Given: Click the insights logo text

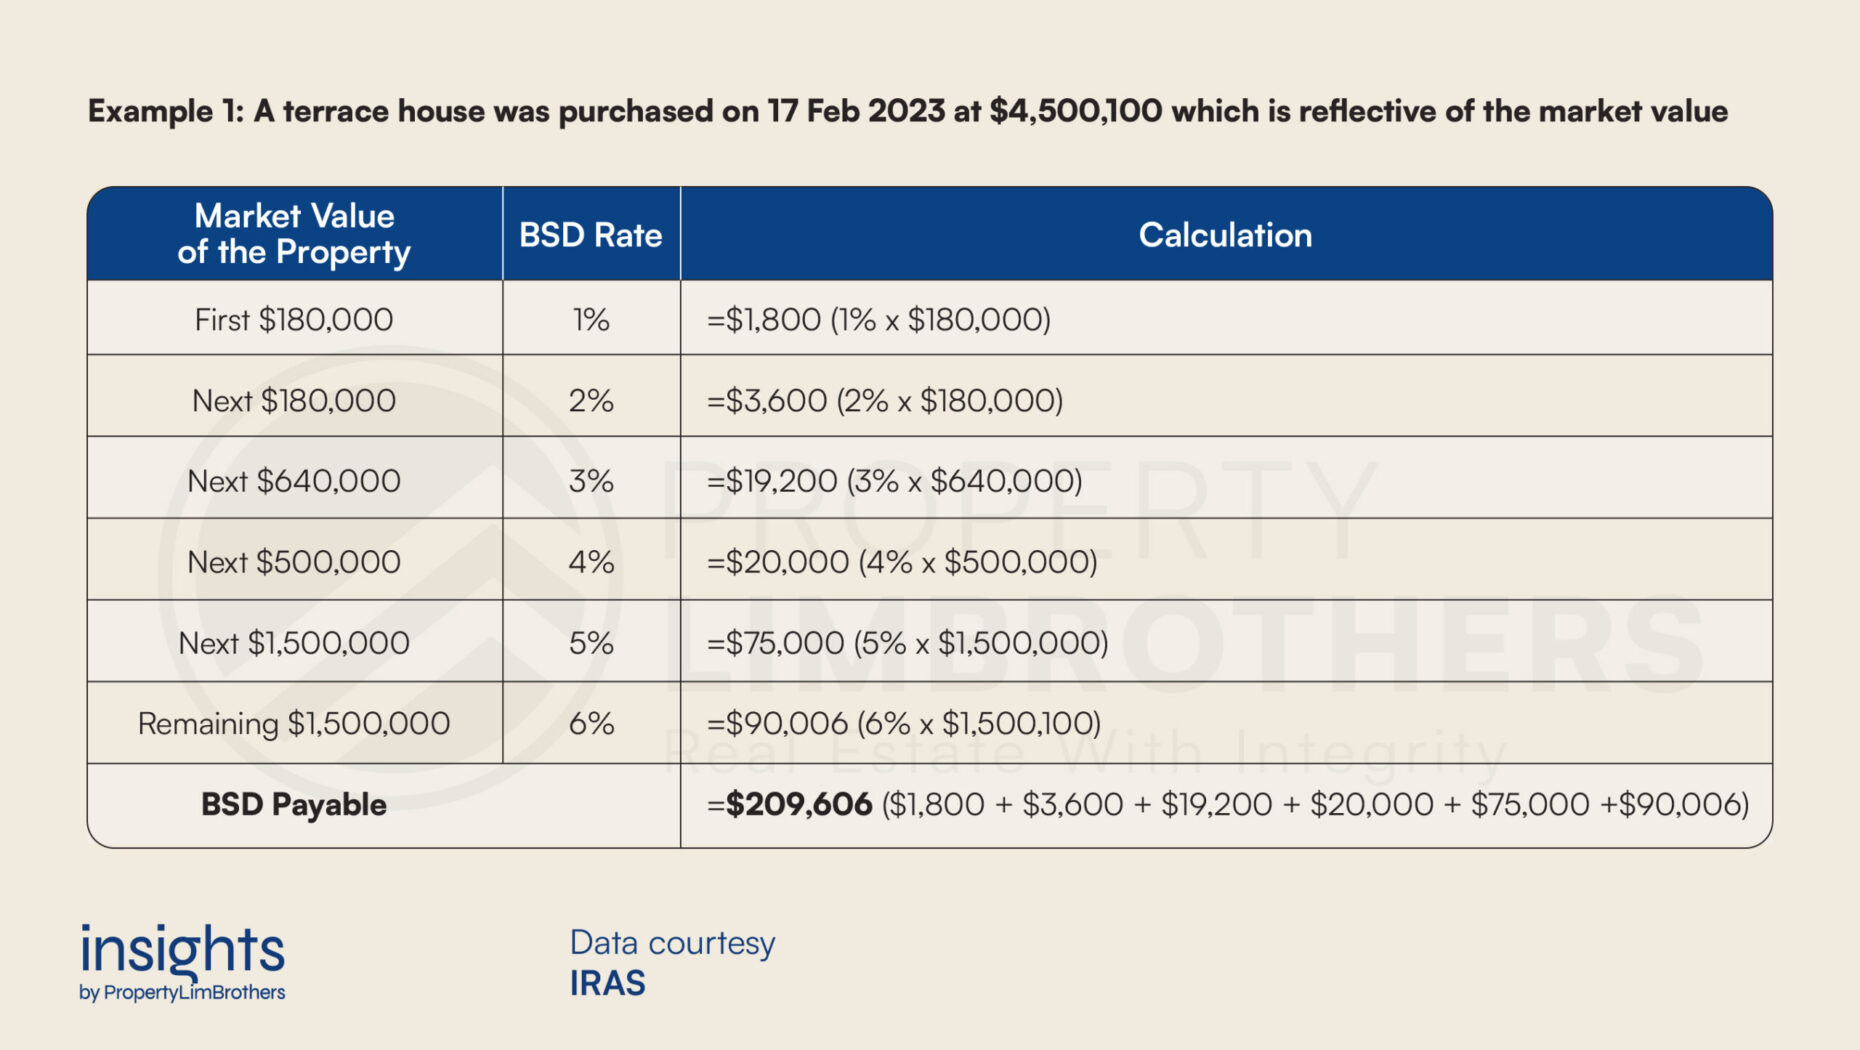Looking at the screenshot, I should 182,950.
